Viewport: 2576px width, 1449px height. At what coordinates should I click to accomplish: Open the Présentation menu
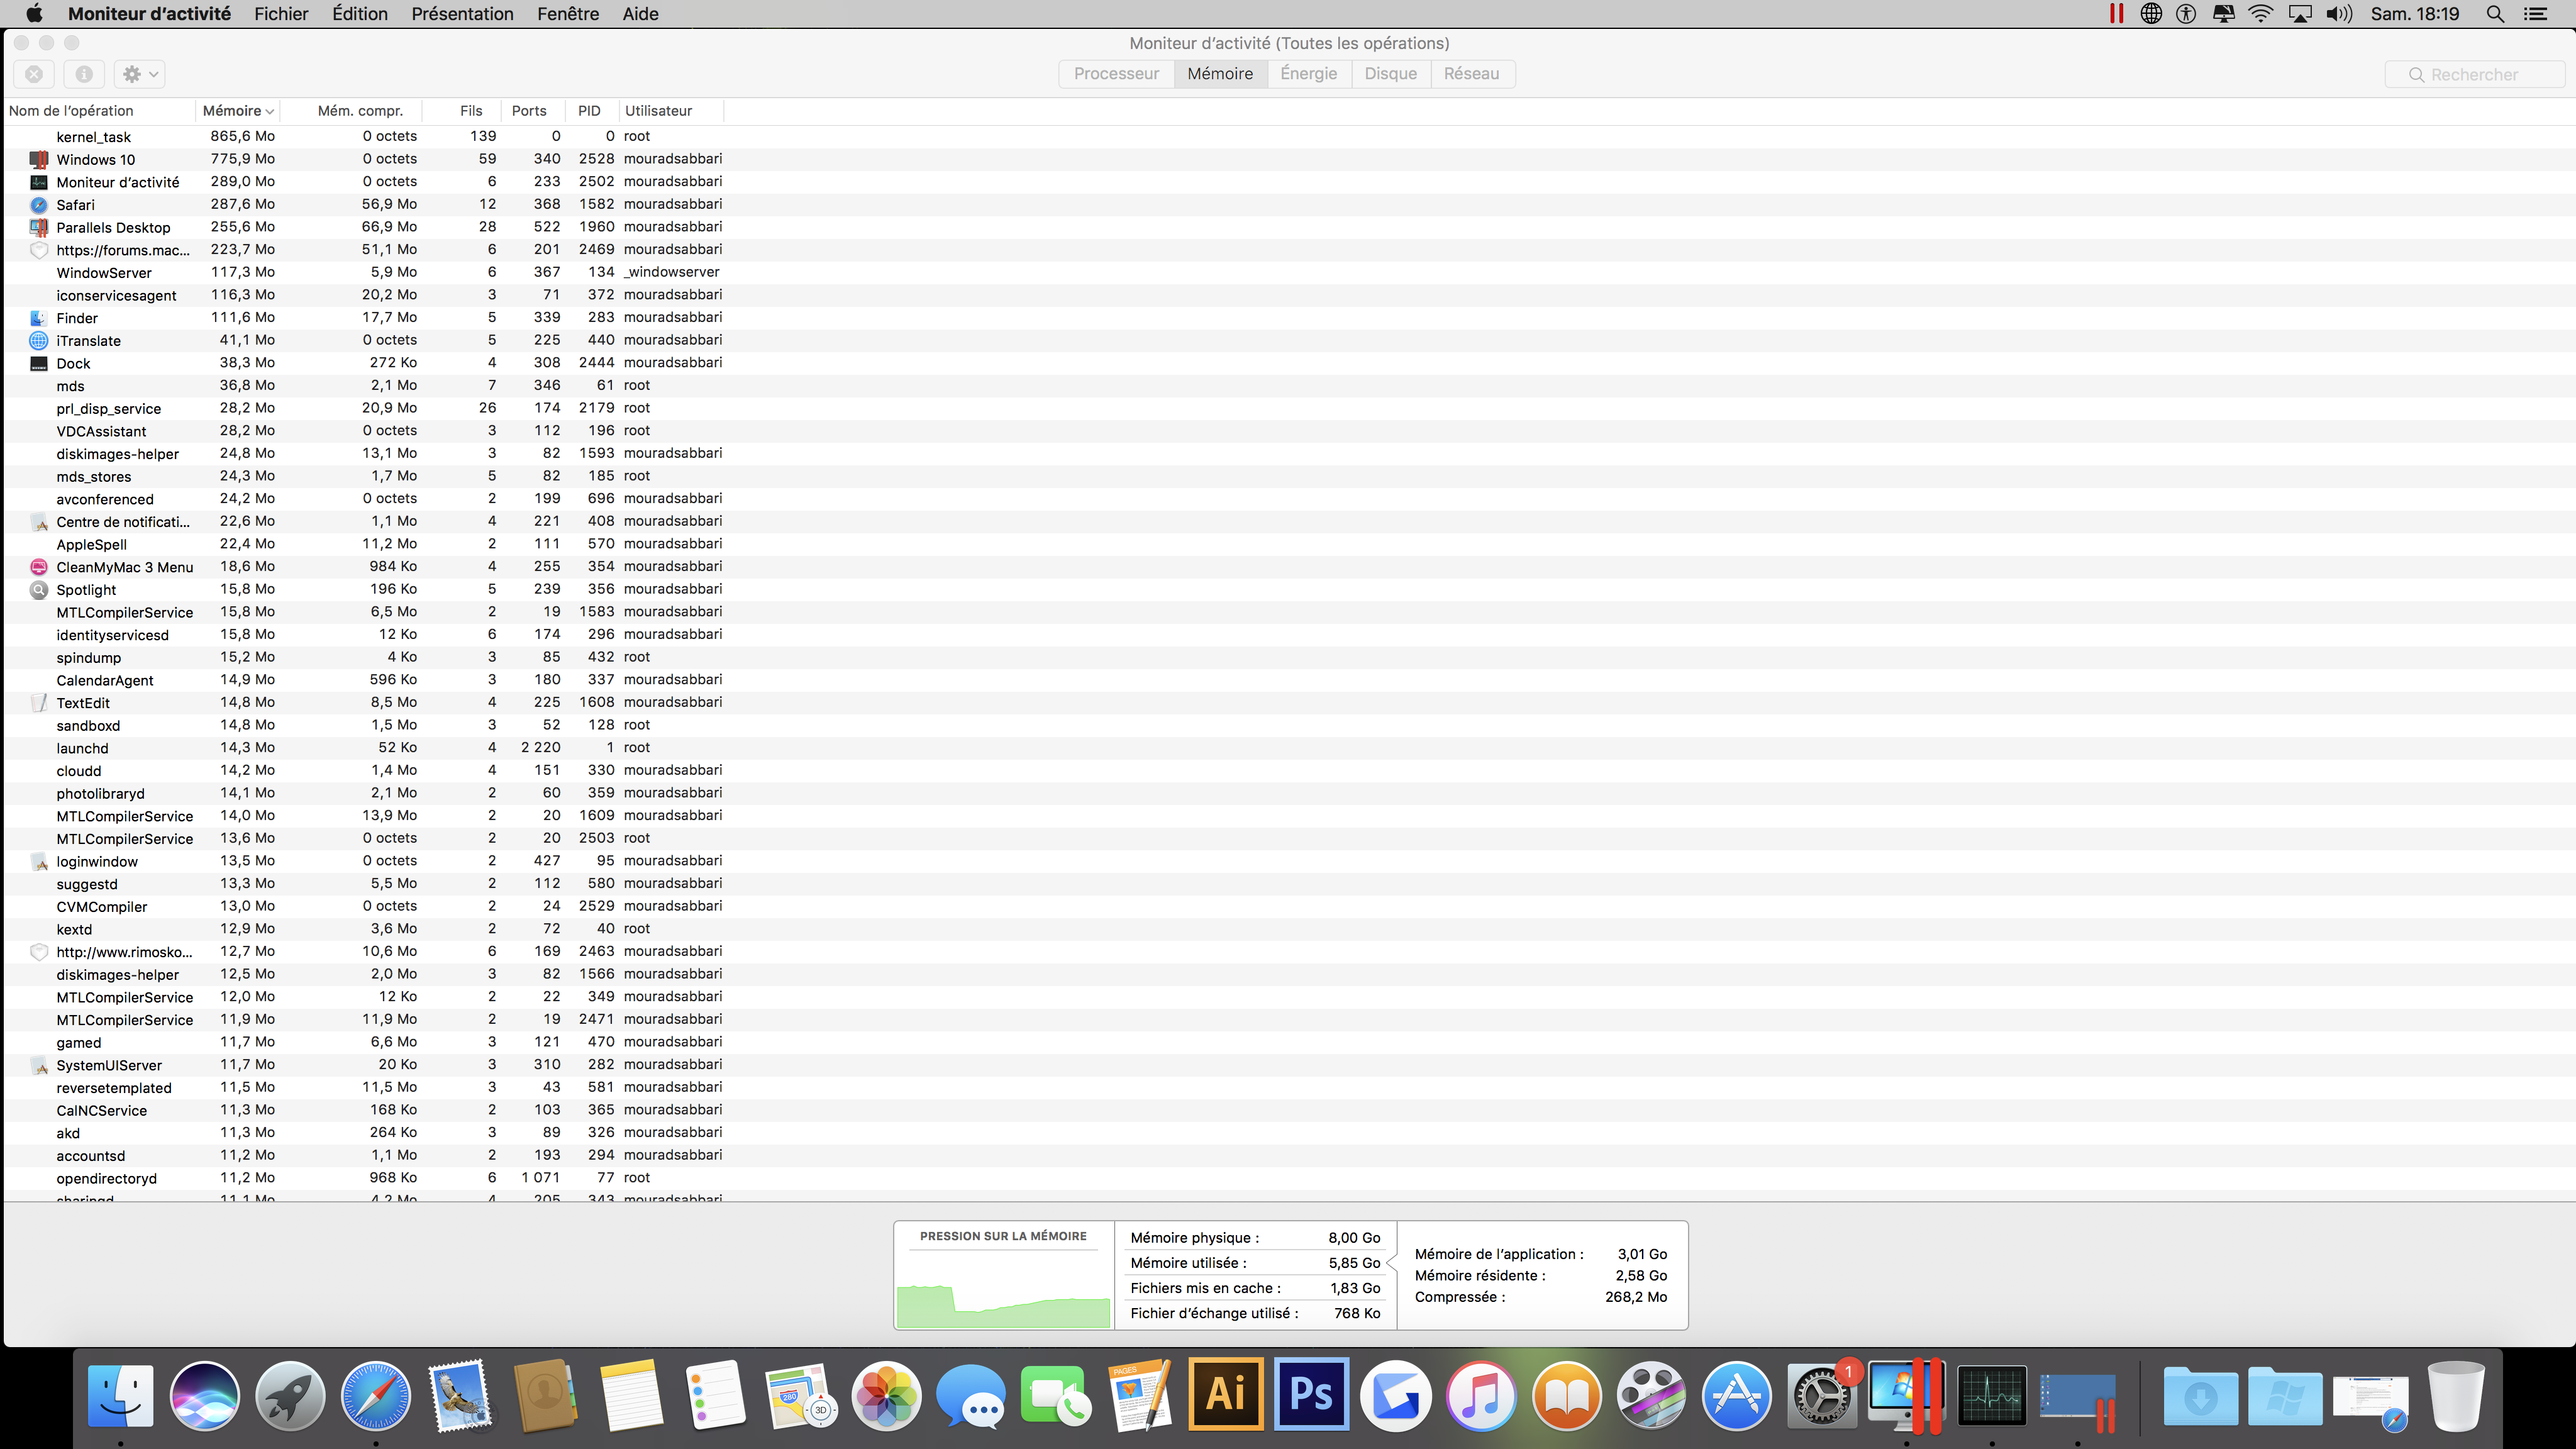click(462, 14)
